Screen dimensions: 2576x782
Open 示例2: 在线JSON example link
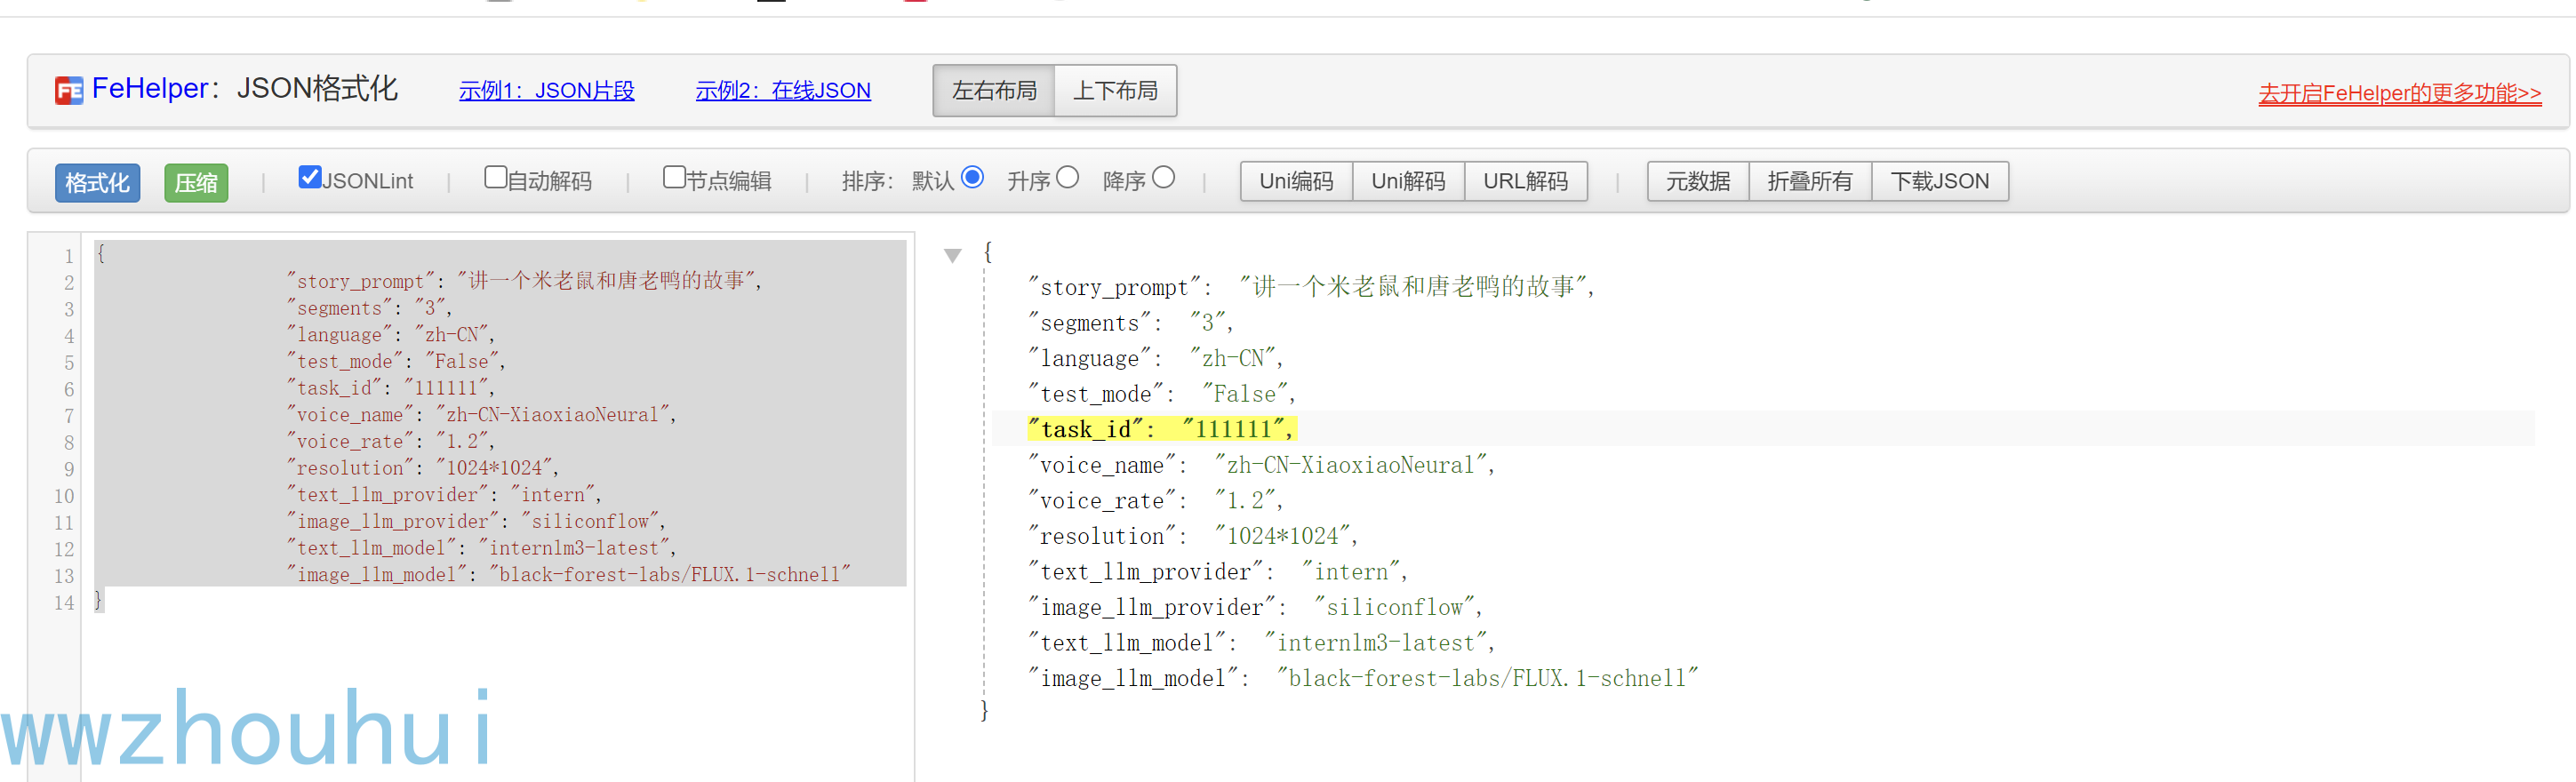pyautogui.click(x=782, y=91)
